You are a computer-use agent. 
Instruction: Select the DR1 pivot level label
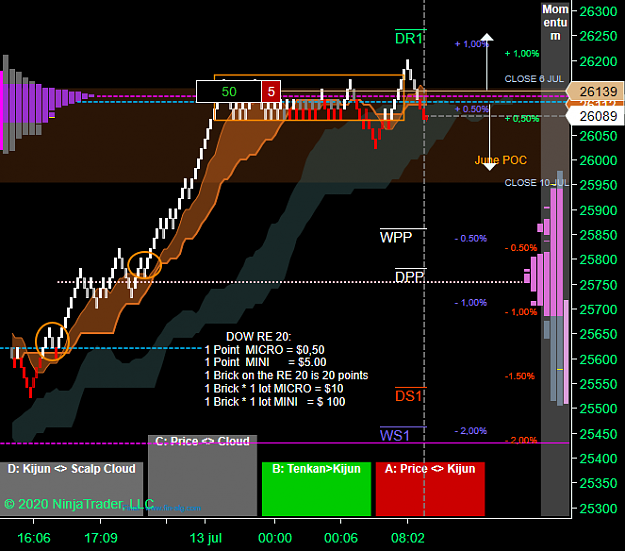[408, 39]
